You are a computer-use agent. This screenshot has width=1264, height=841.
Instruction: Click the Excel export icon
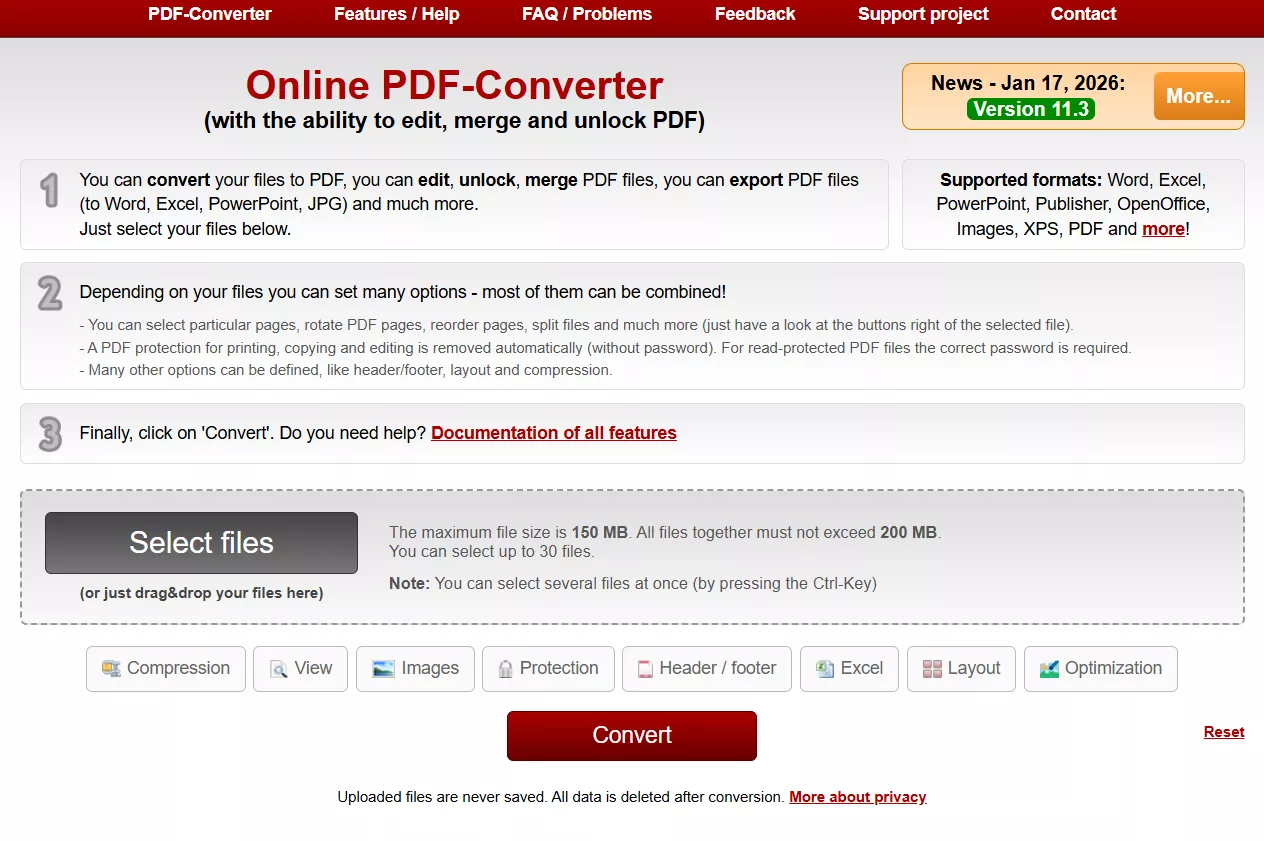pyautogui.click(x=823, y=668)
